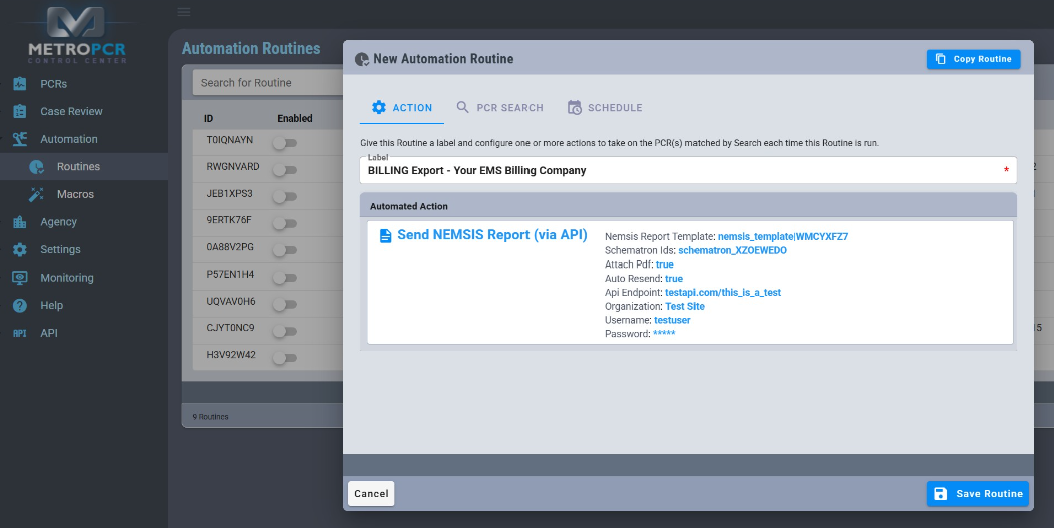Click the document icon beside Send NEMSIS Report
1054x528 pixels.
[x=385, y=235]
